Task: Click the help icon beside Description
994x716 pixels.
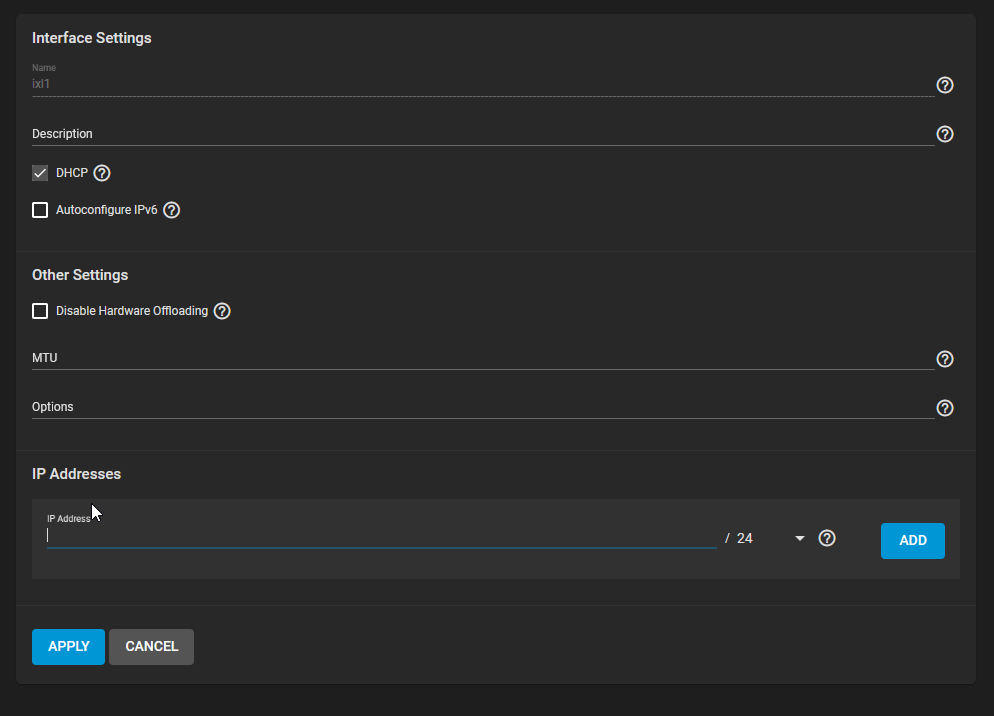Action: 944,134
